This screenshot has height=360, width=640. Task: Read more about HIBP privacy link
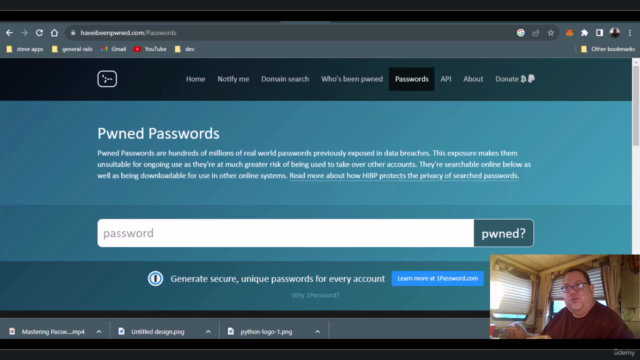pos(404,176)
